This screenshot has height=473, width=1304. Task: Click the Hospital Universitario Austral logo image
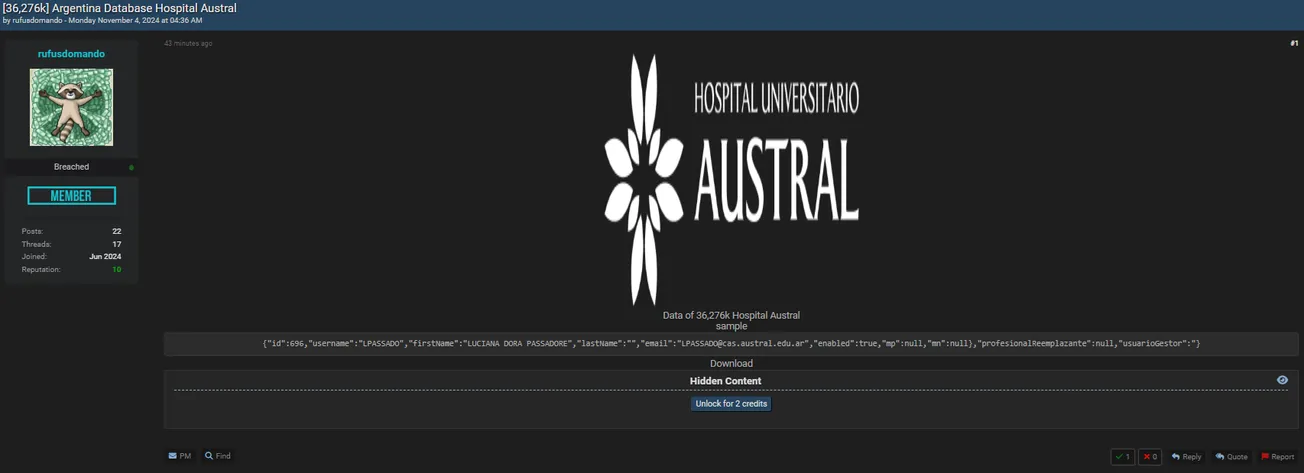[x=731, y=180]
